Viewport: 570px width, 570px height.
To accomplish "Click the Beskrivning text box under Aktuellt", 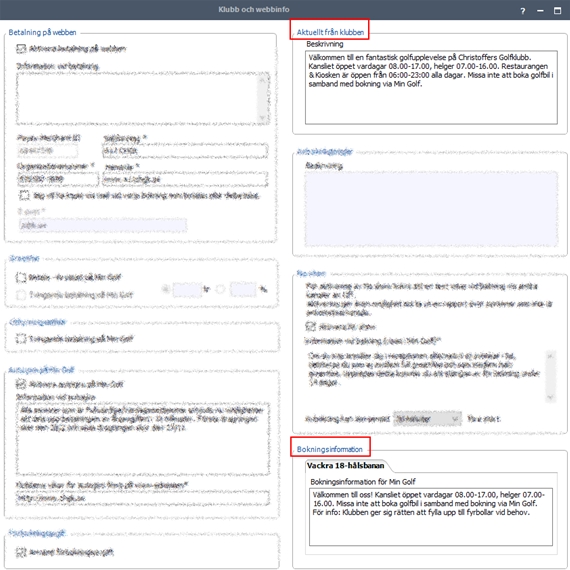I will (431, 88).
